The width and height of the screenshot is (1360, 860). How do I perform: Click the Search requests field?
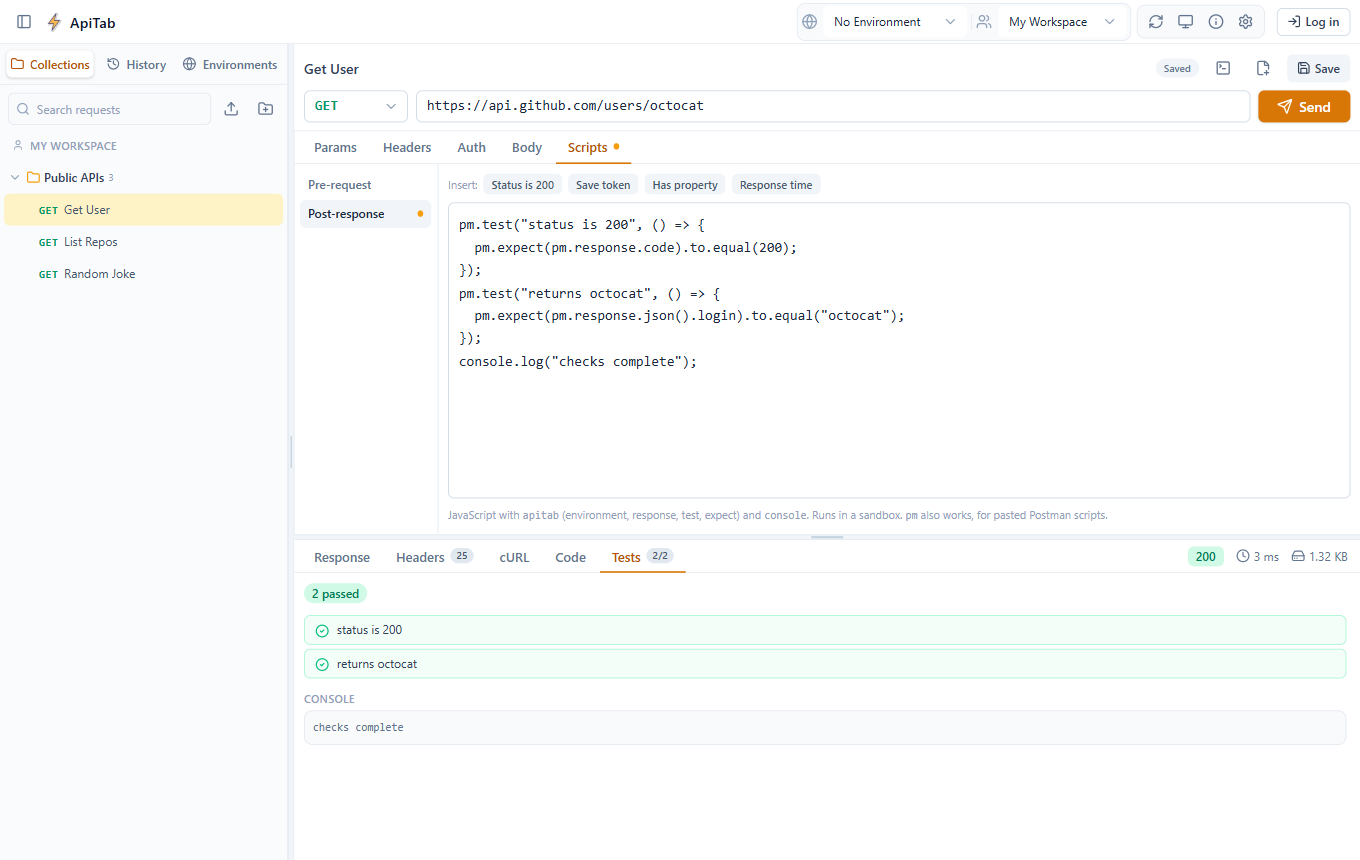(x=110, y=109)
